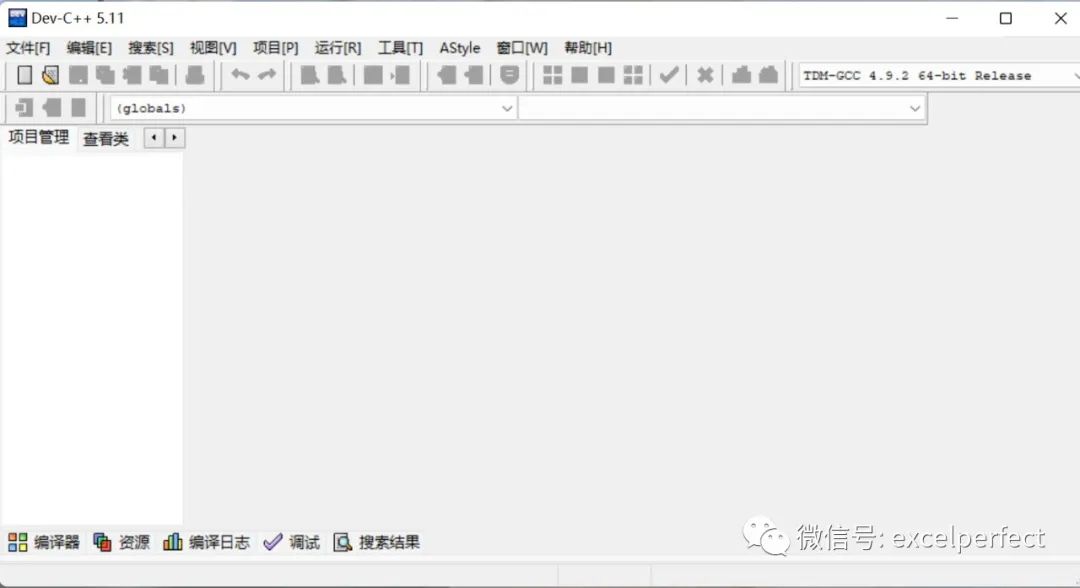1080x588 pixels.
Task: Click the Find toolbar icon
Action: (x=310, y=75)
